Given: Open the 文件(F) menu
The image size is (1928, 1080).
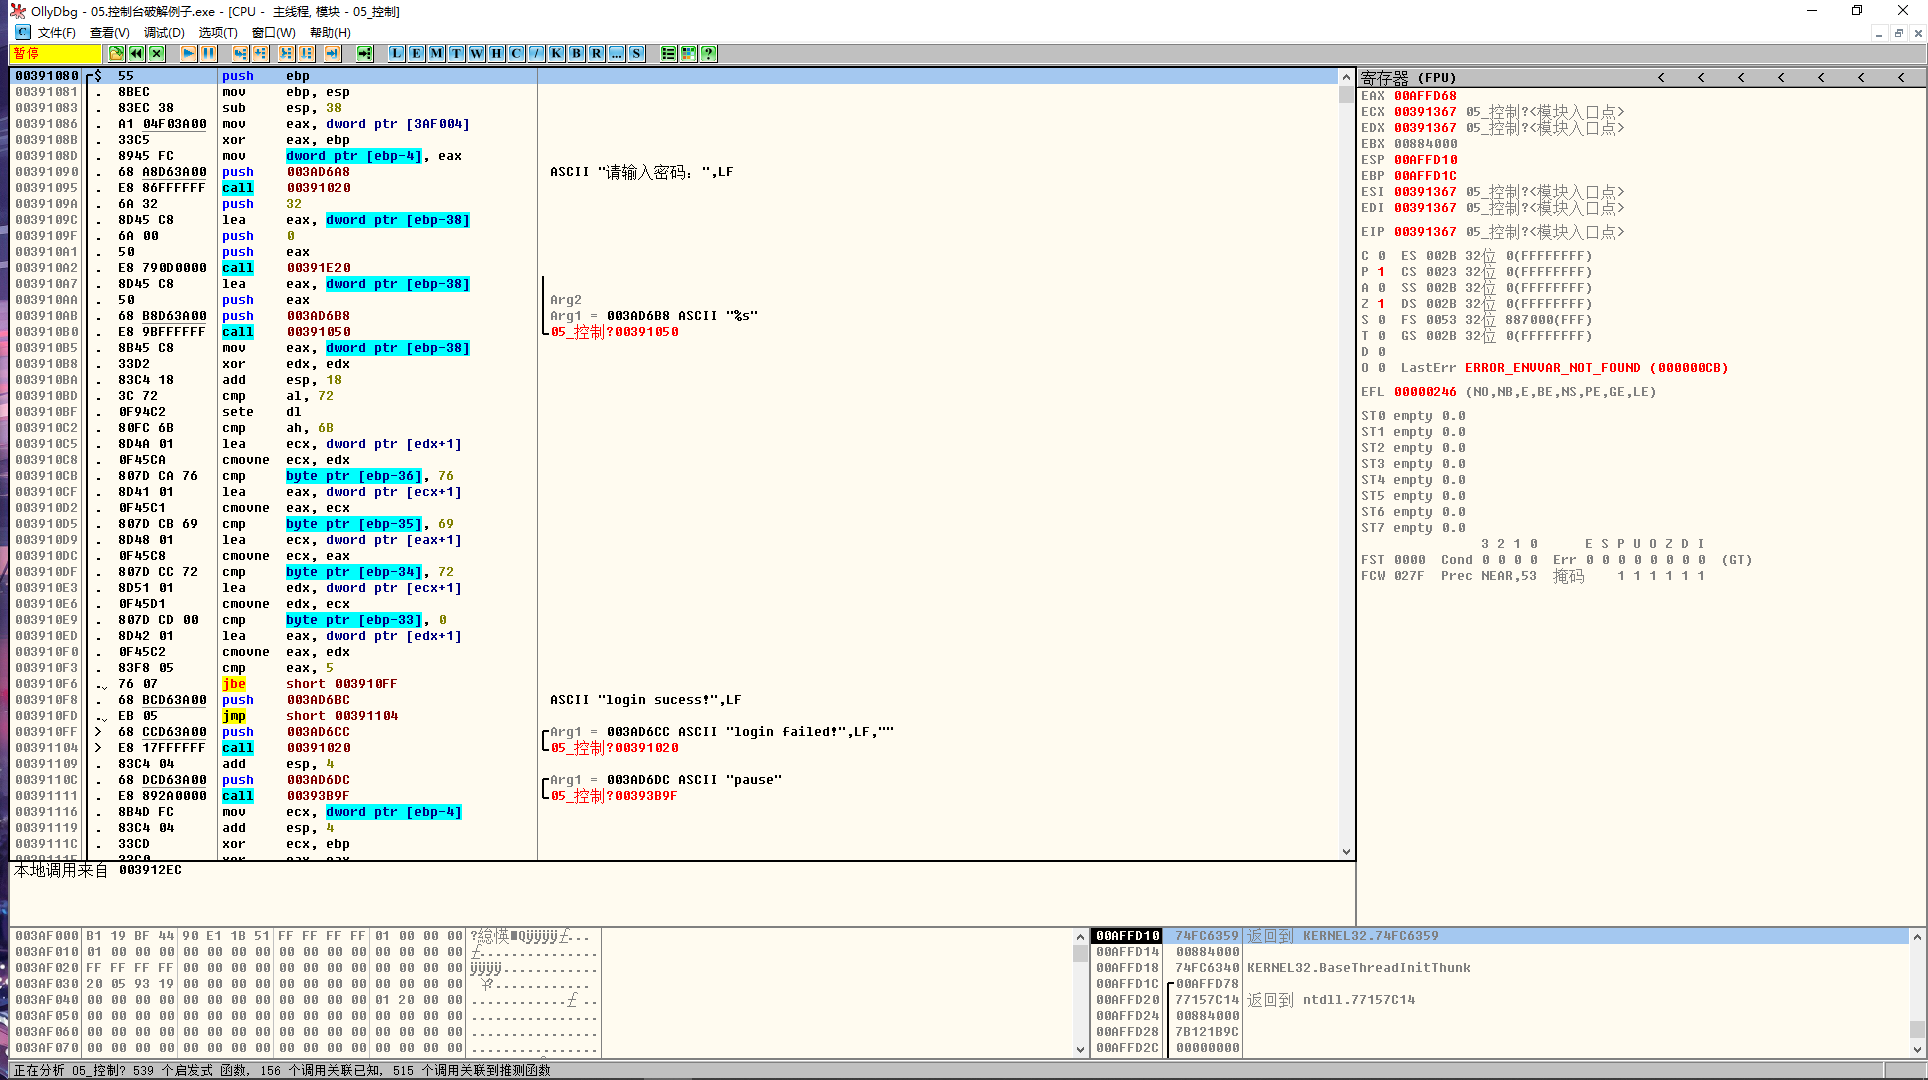Looking at the screenshot, I should click(56, 33).
